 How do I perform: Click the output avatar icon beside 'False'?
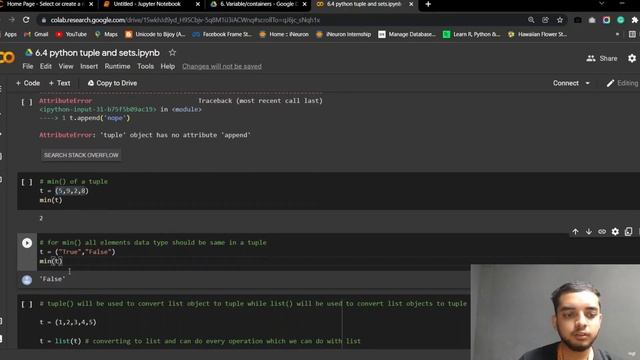27,280
